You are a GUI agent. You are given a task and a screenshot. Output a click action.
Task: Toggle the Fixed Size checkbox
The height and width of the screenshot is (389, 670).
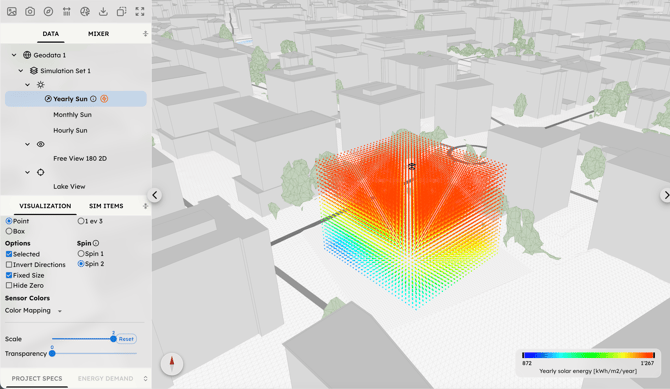9,275
